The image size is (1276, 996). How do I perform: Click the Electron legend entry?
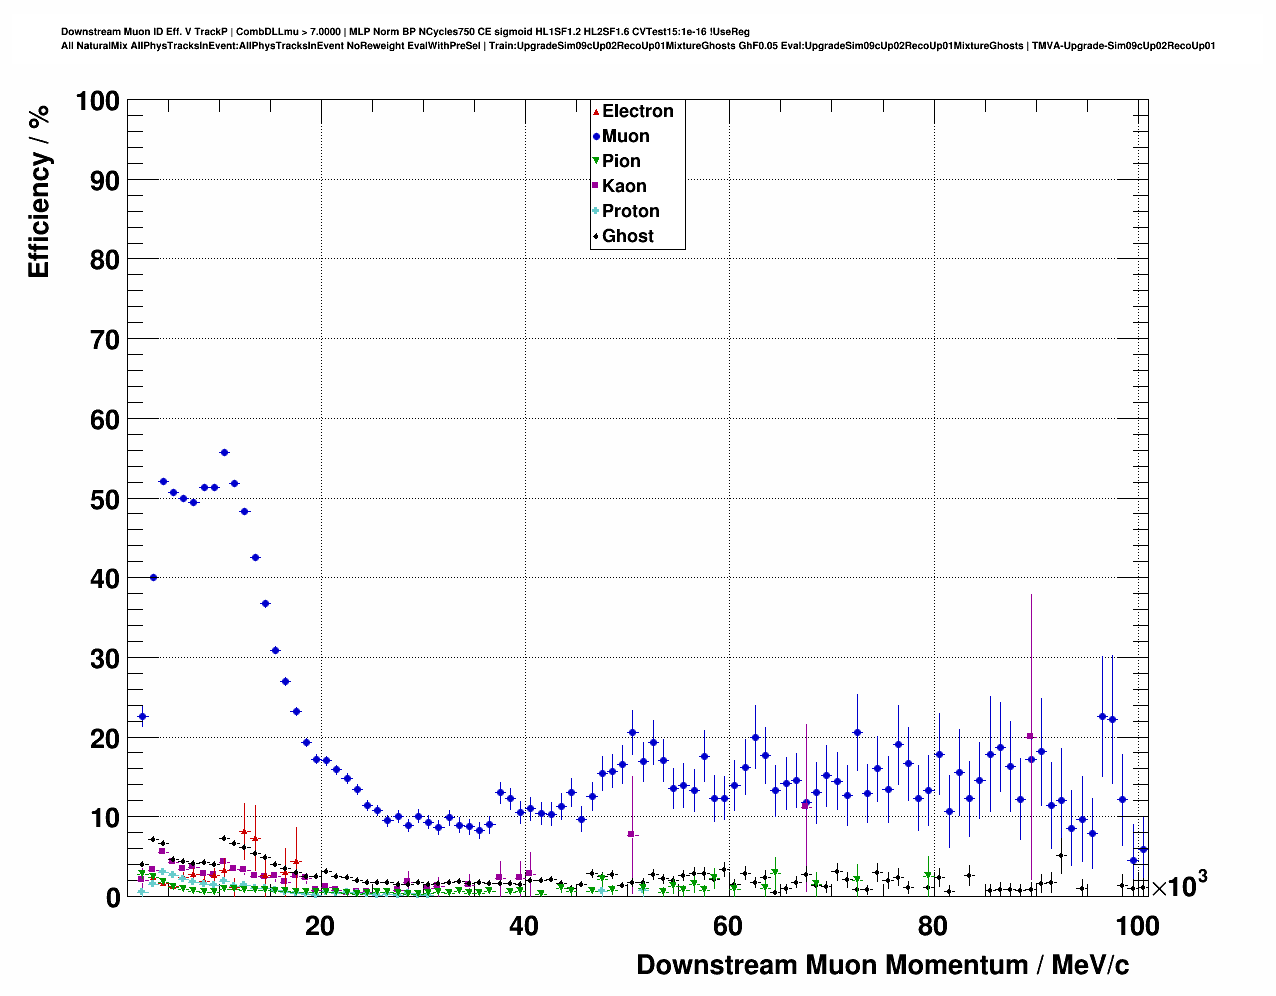(633, 111)
